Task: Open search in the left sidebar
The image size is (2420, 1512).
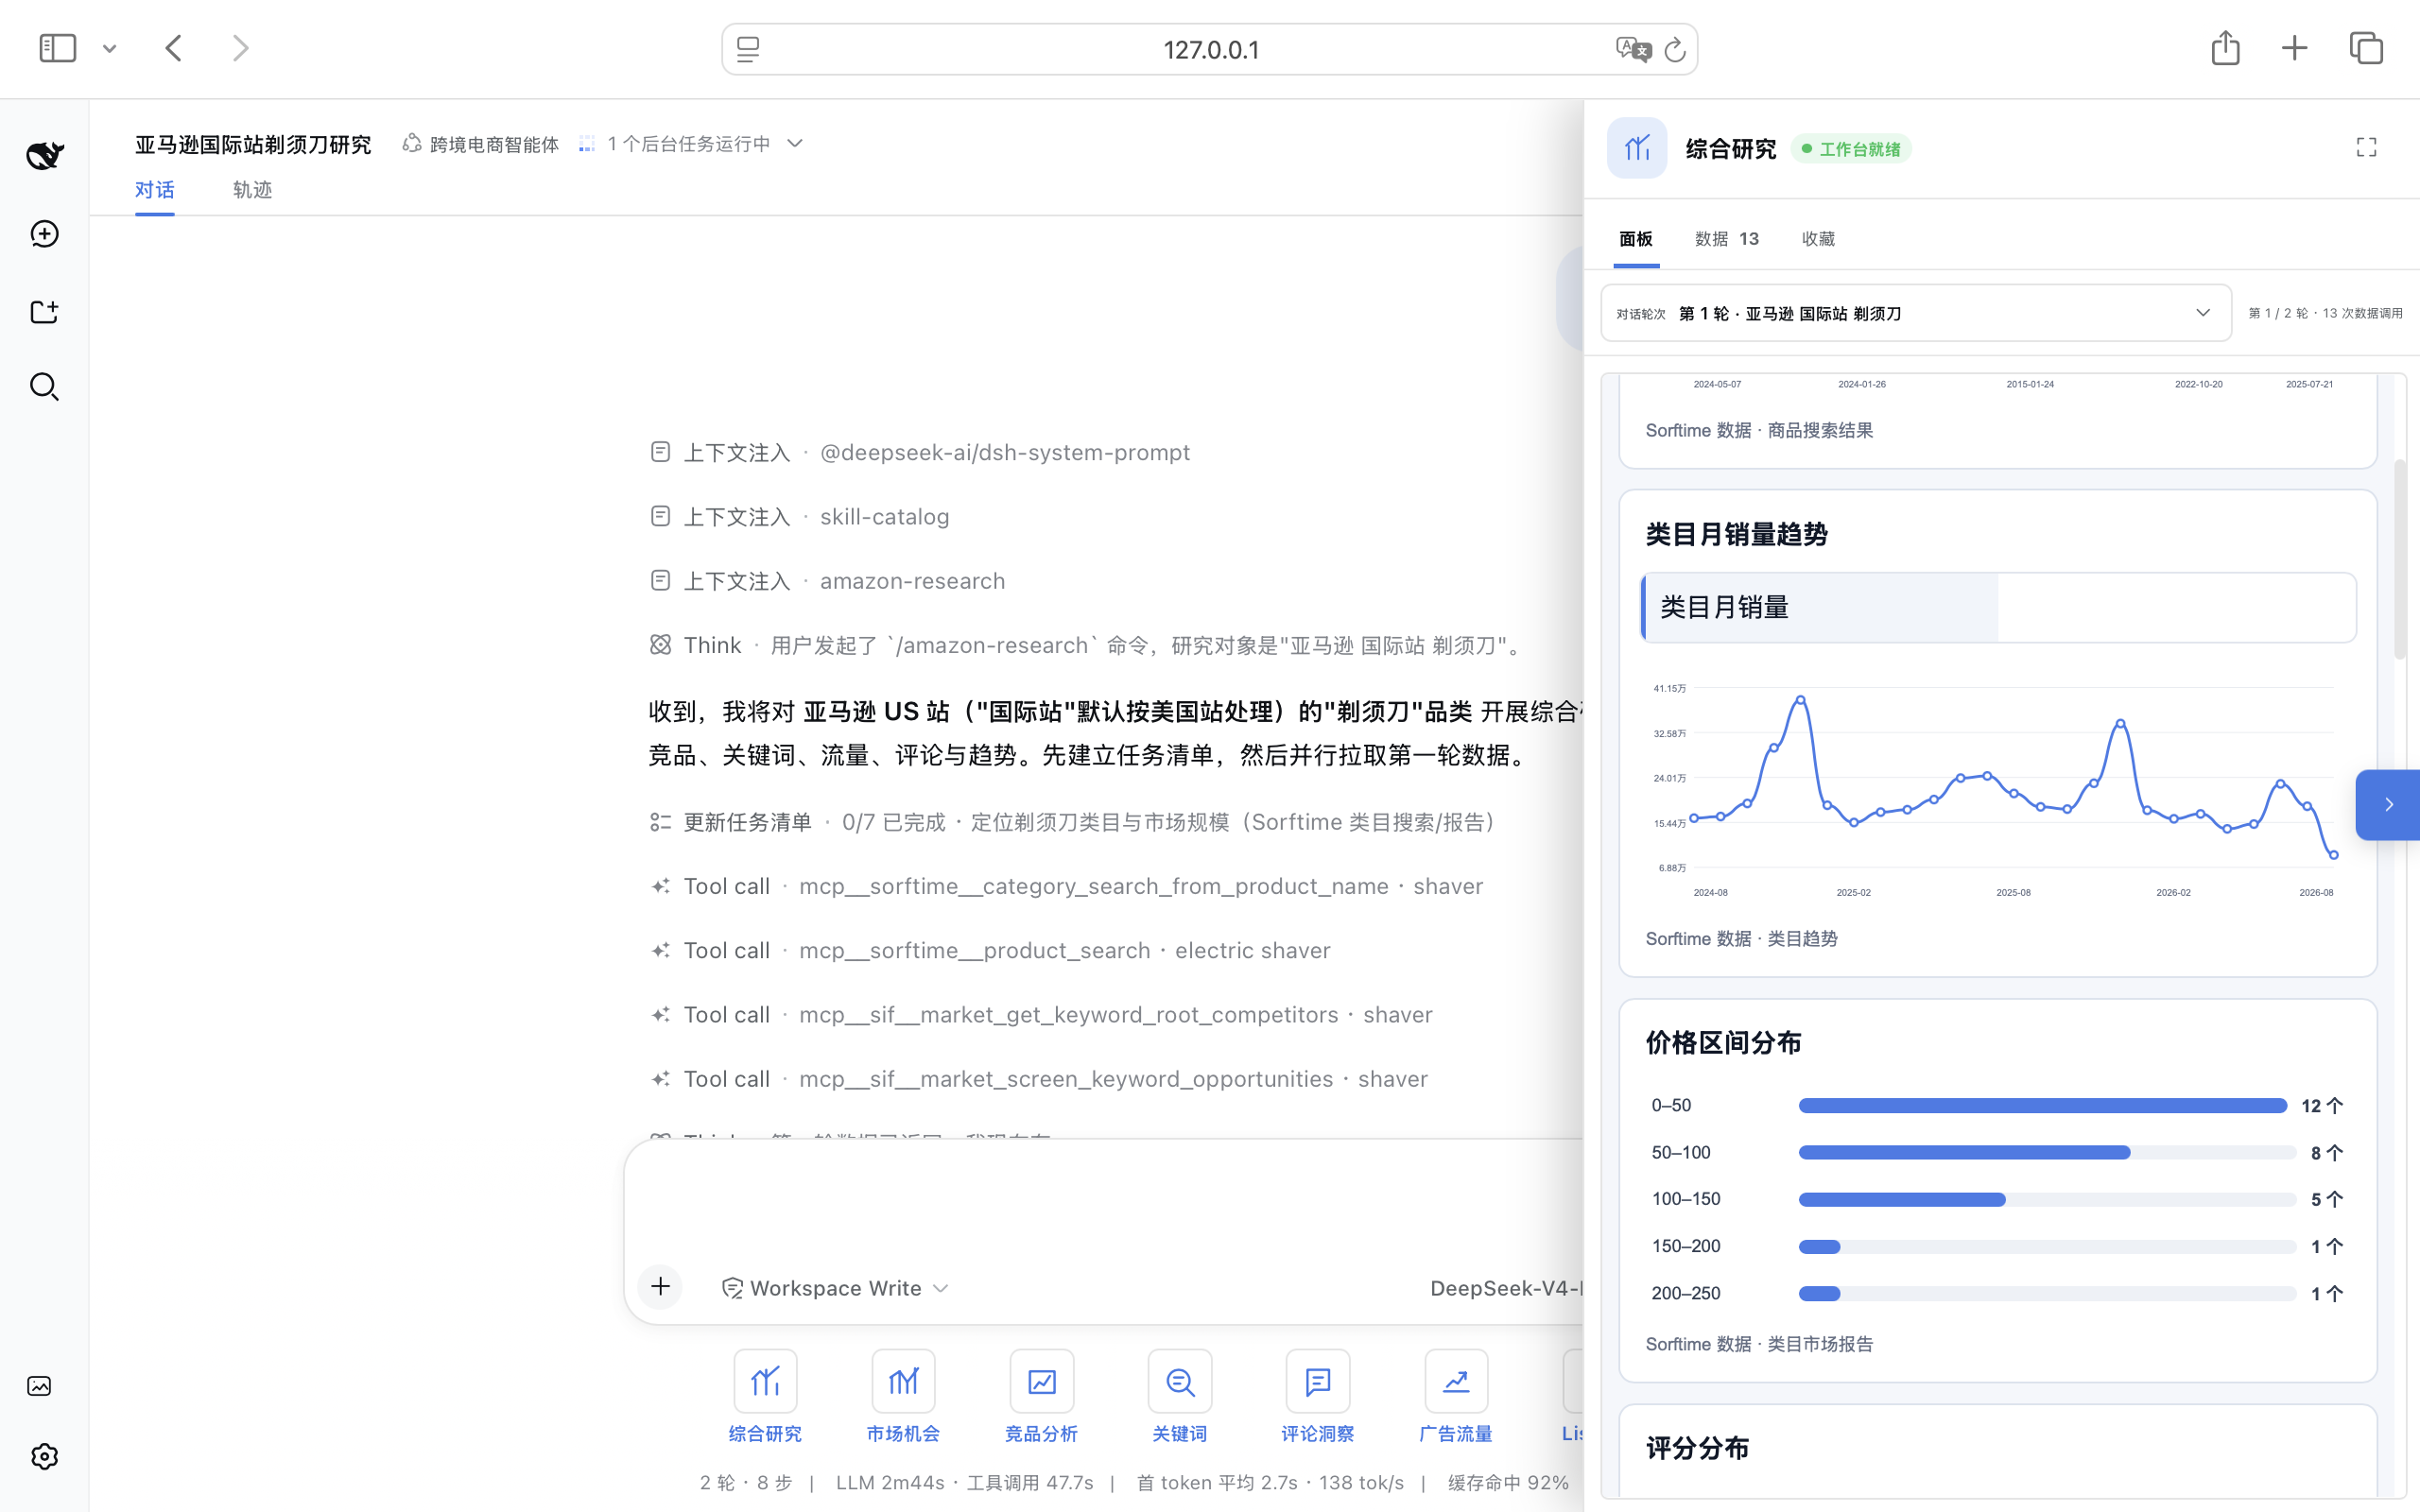Action: 44,387
